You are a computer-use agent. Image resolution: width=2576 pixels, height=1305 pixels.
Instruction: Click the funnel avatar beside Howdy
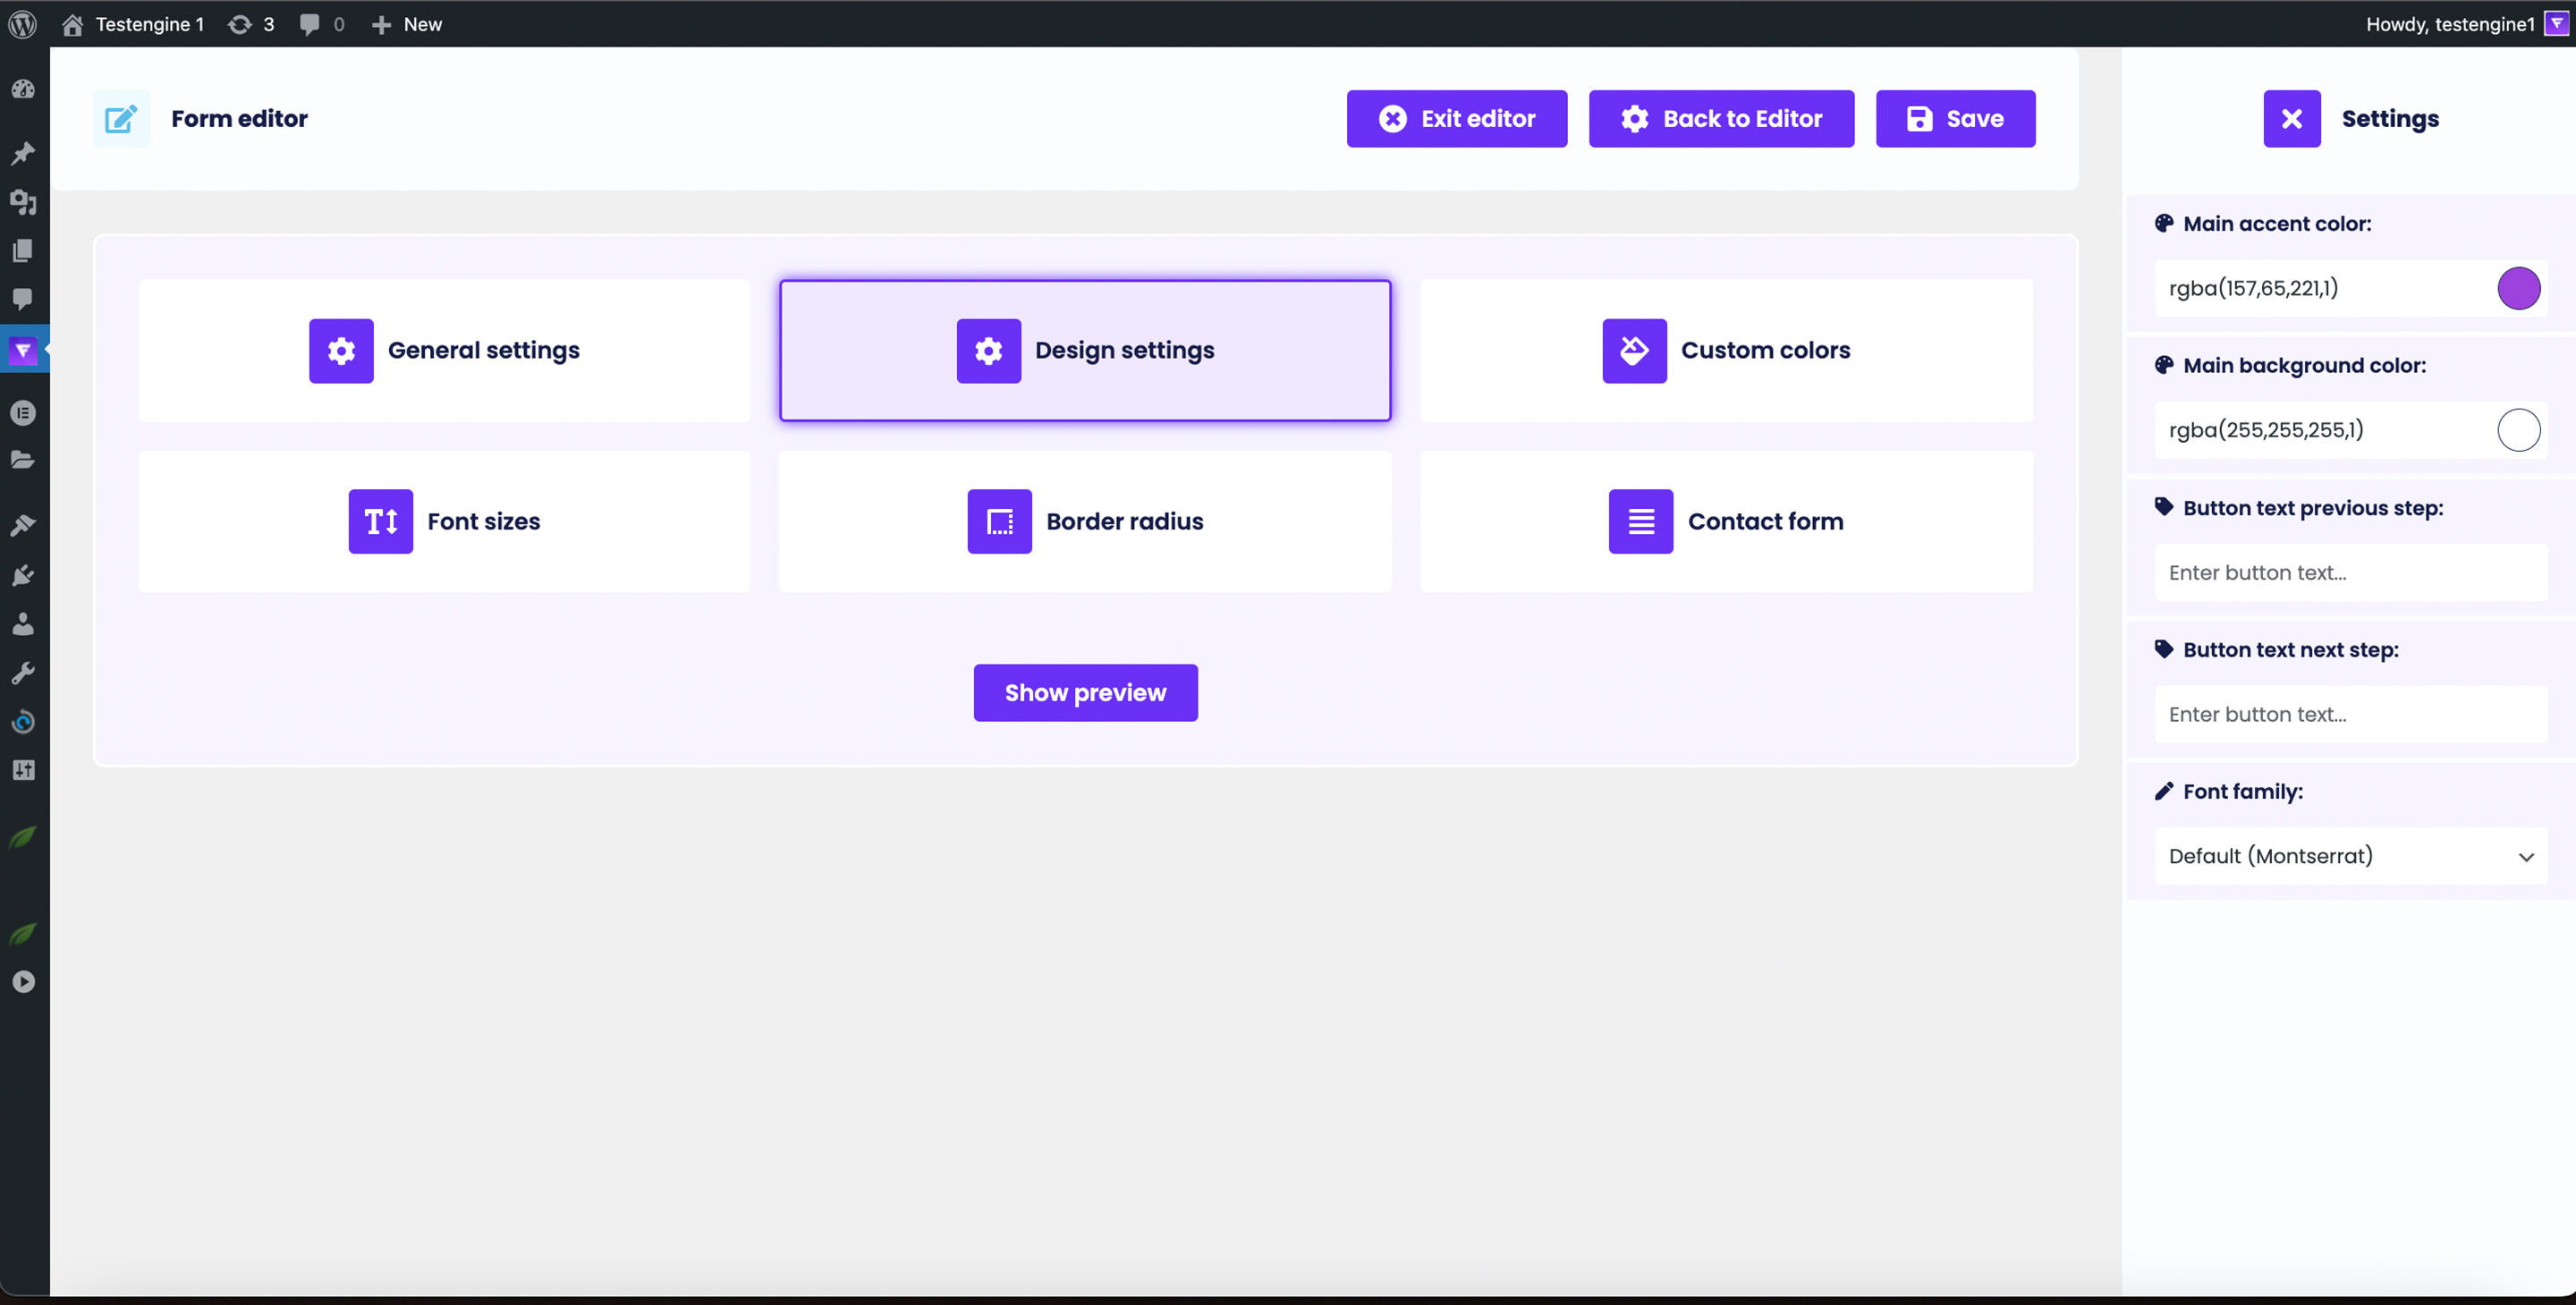point(2556,24)
